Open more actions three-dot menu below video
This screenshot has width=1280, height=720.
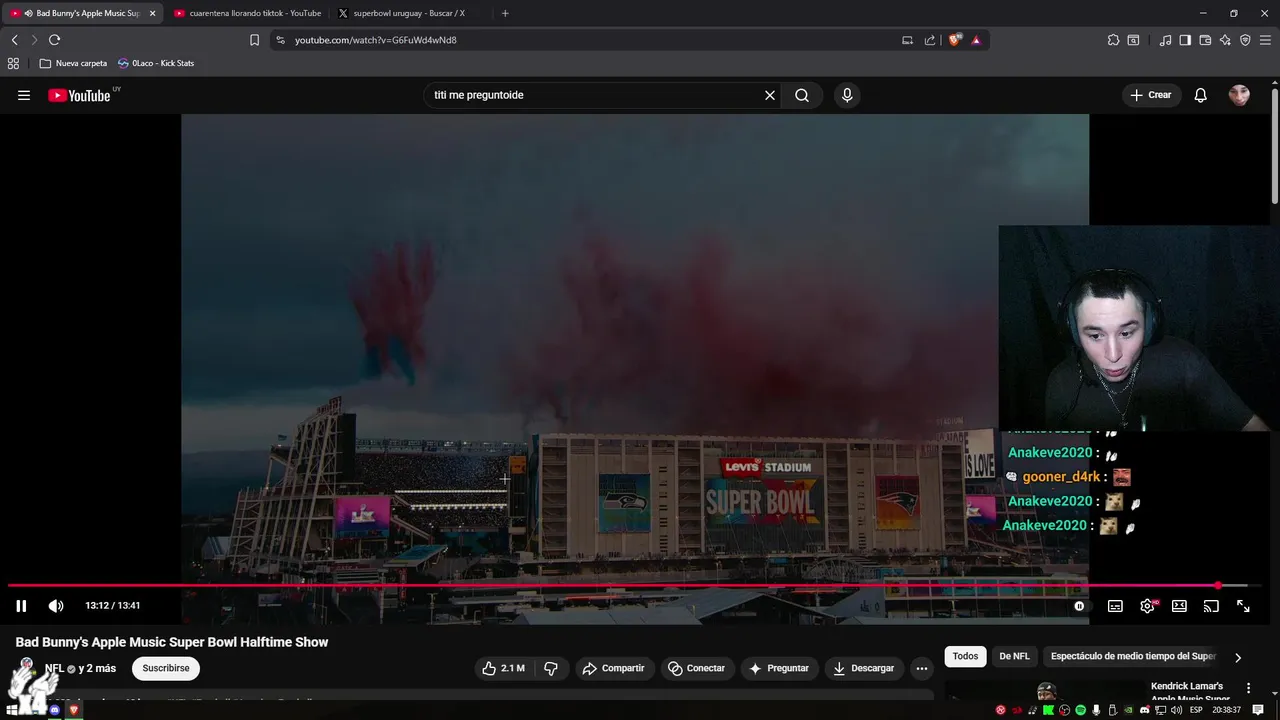(x=922, y=668)
